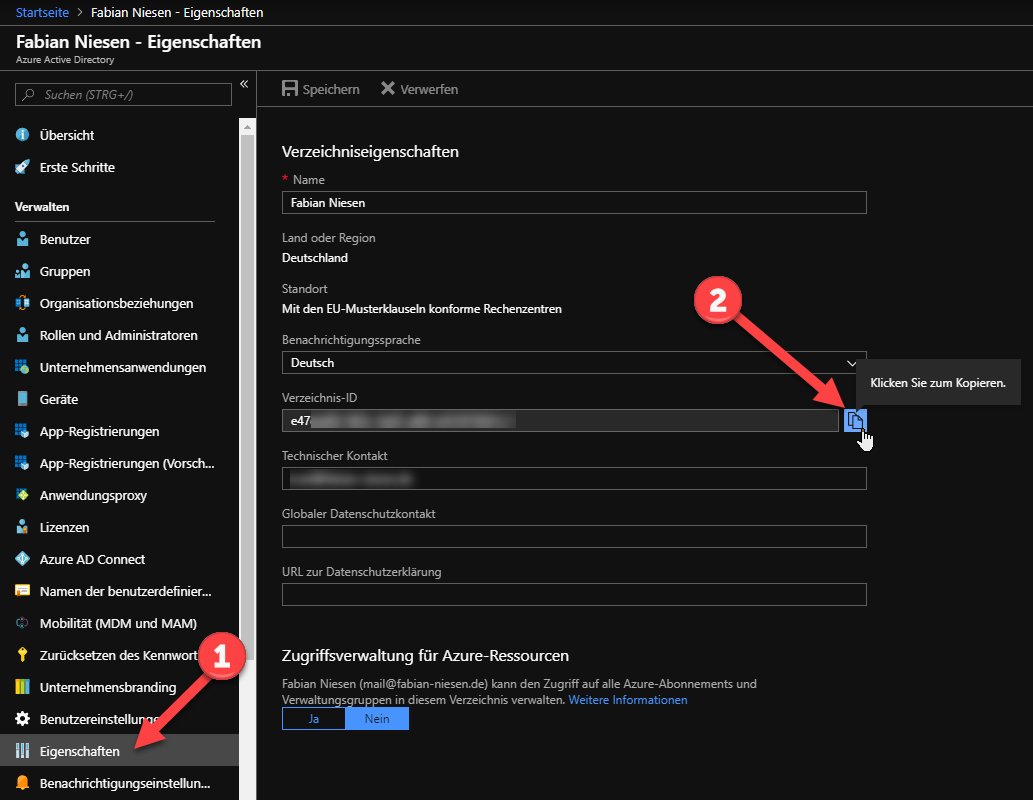Click the Übersicht info icon
Viewport: 1033px width, 800px height.
[22, 134]
